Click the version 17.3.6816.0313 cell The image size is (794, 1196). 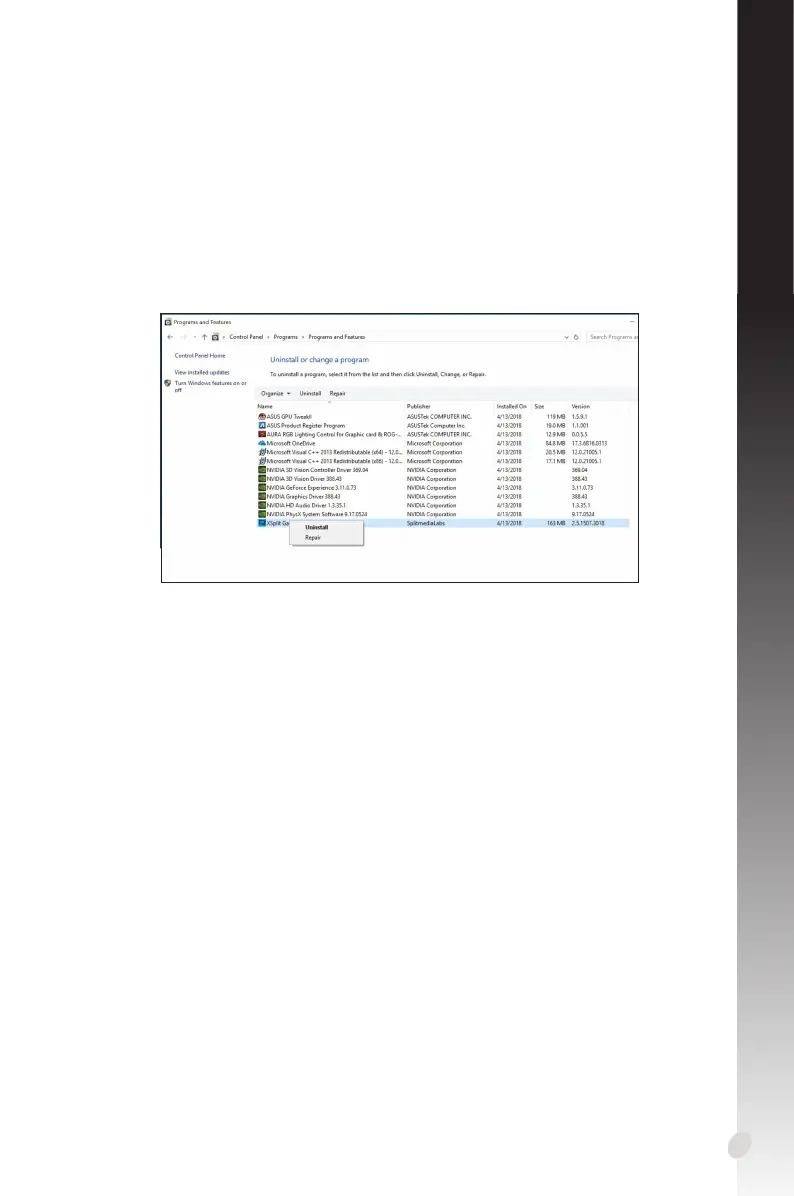(x=590, y=443)
